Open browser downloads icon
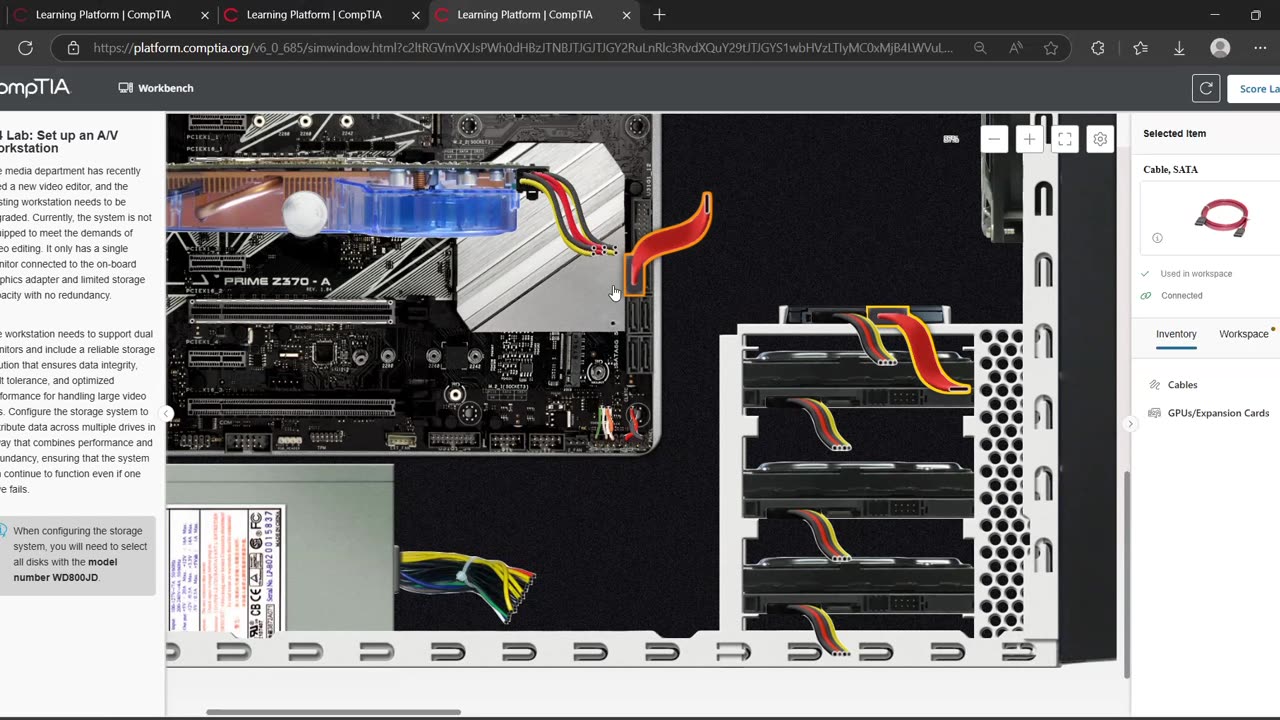This screenshot has height=720, width=1280. [x=1179, y=48]
